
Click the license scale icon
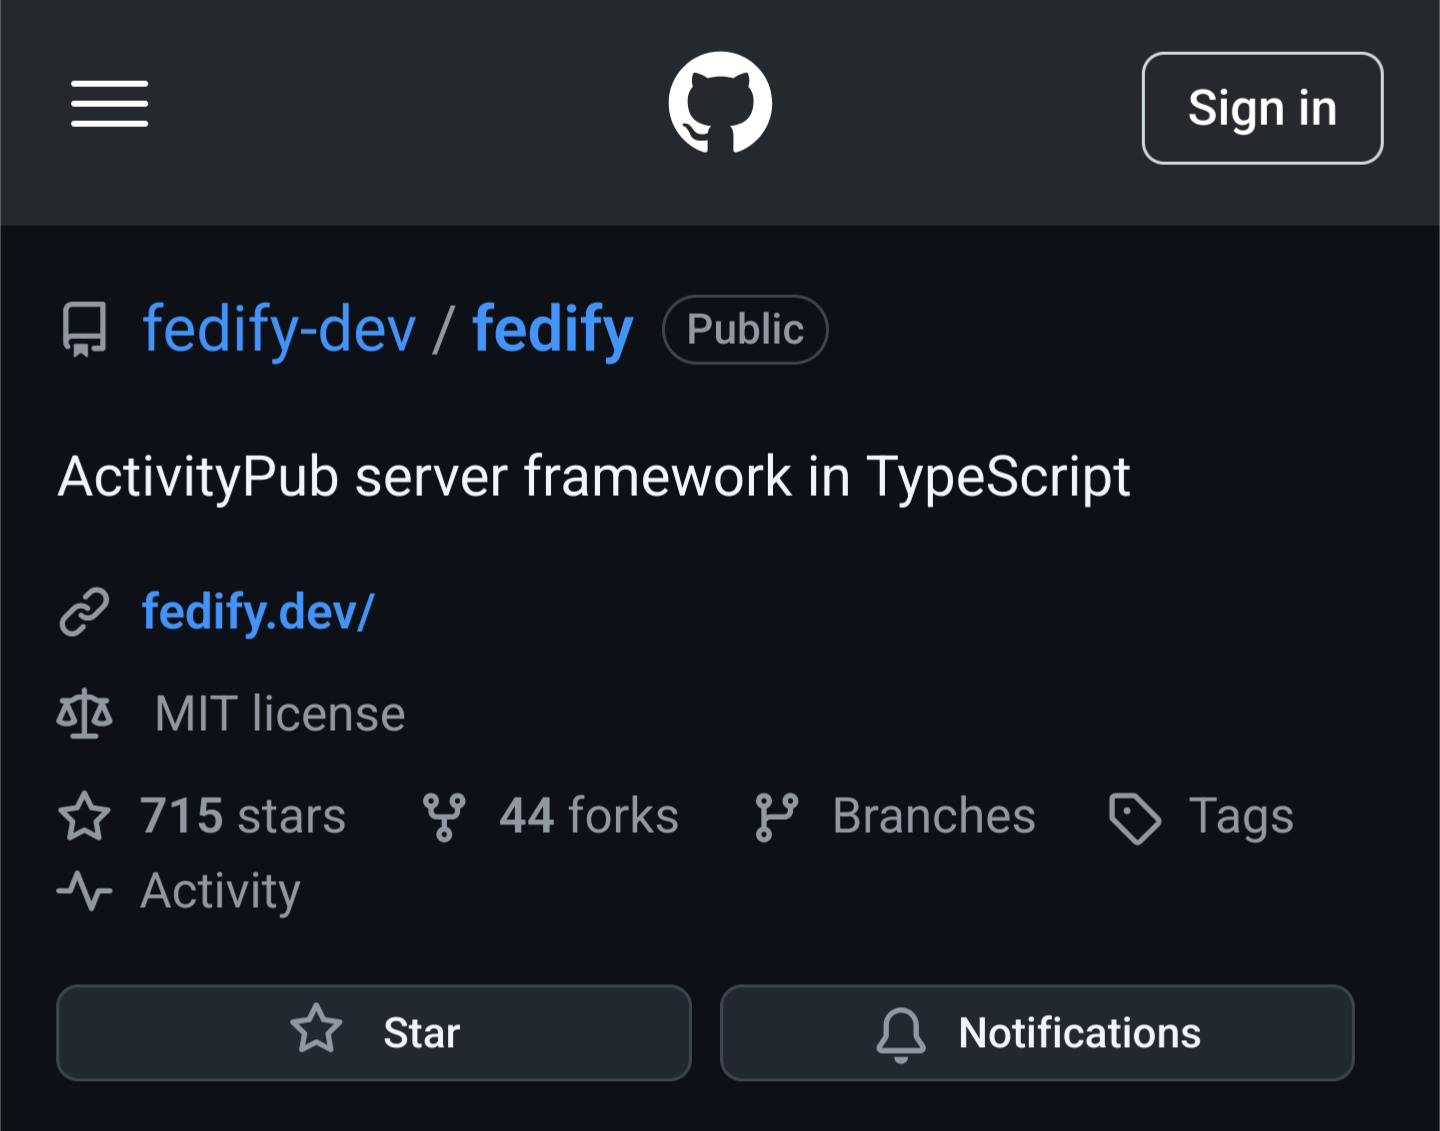point(84,714)
